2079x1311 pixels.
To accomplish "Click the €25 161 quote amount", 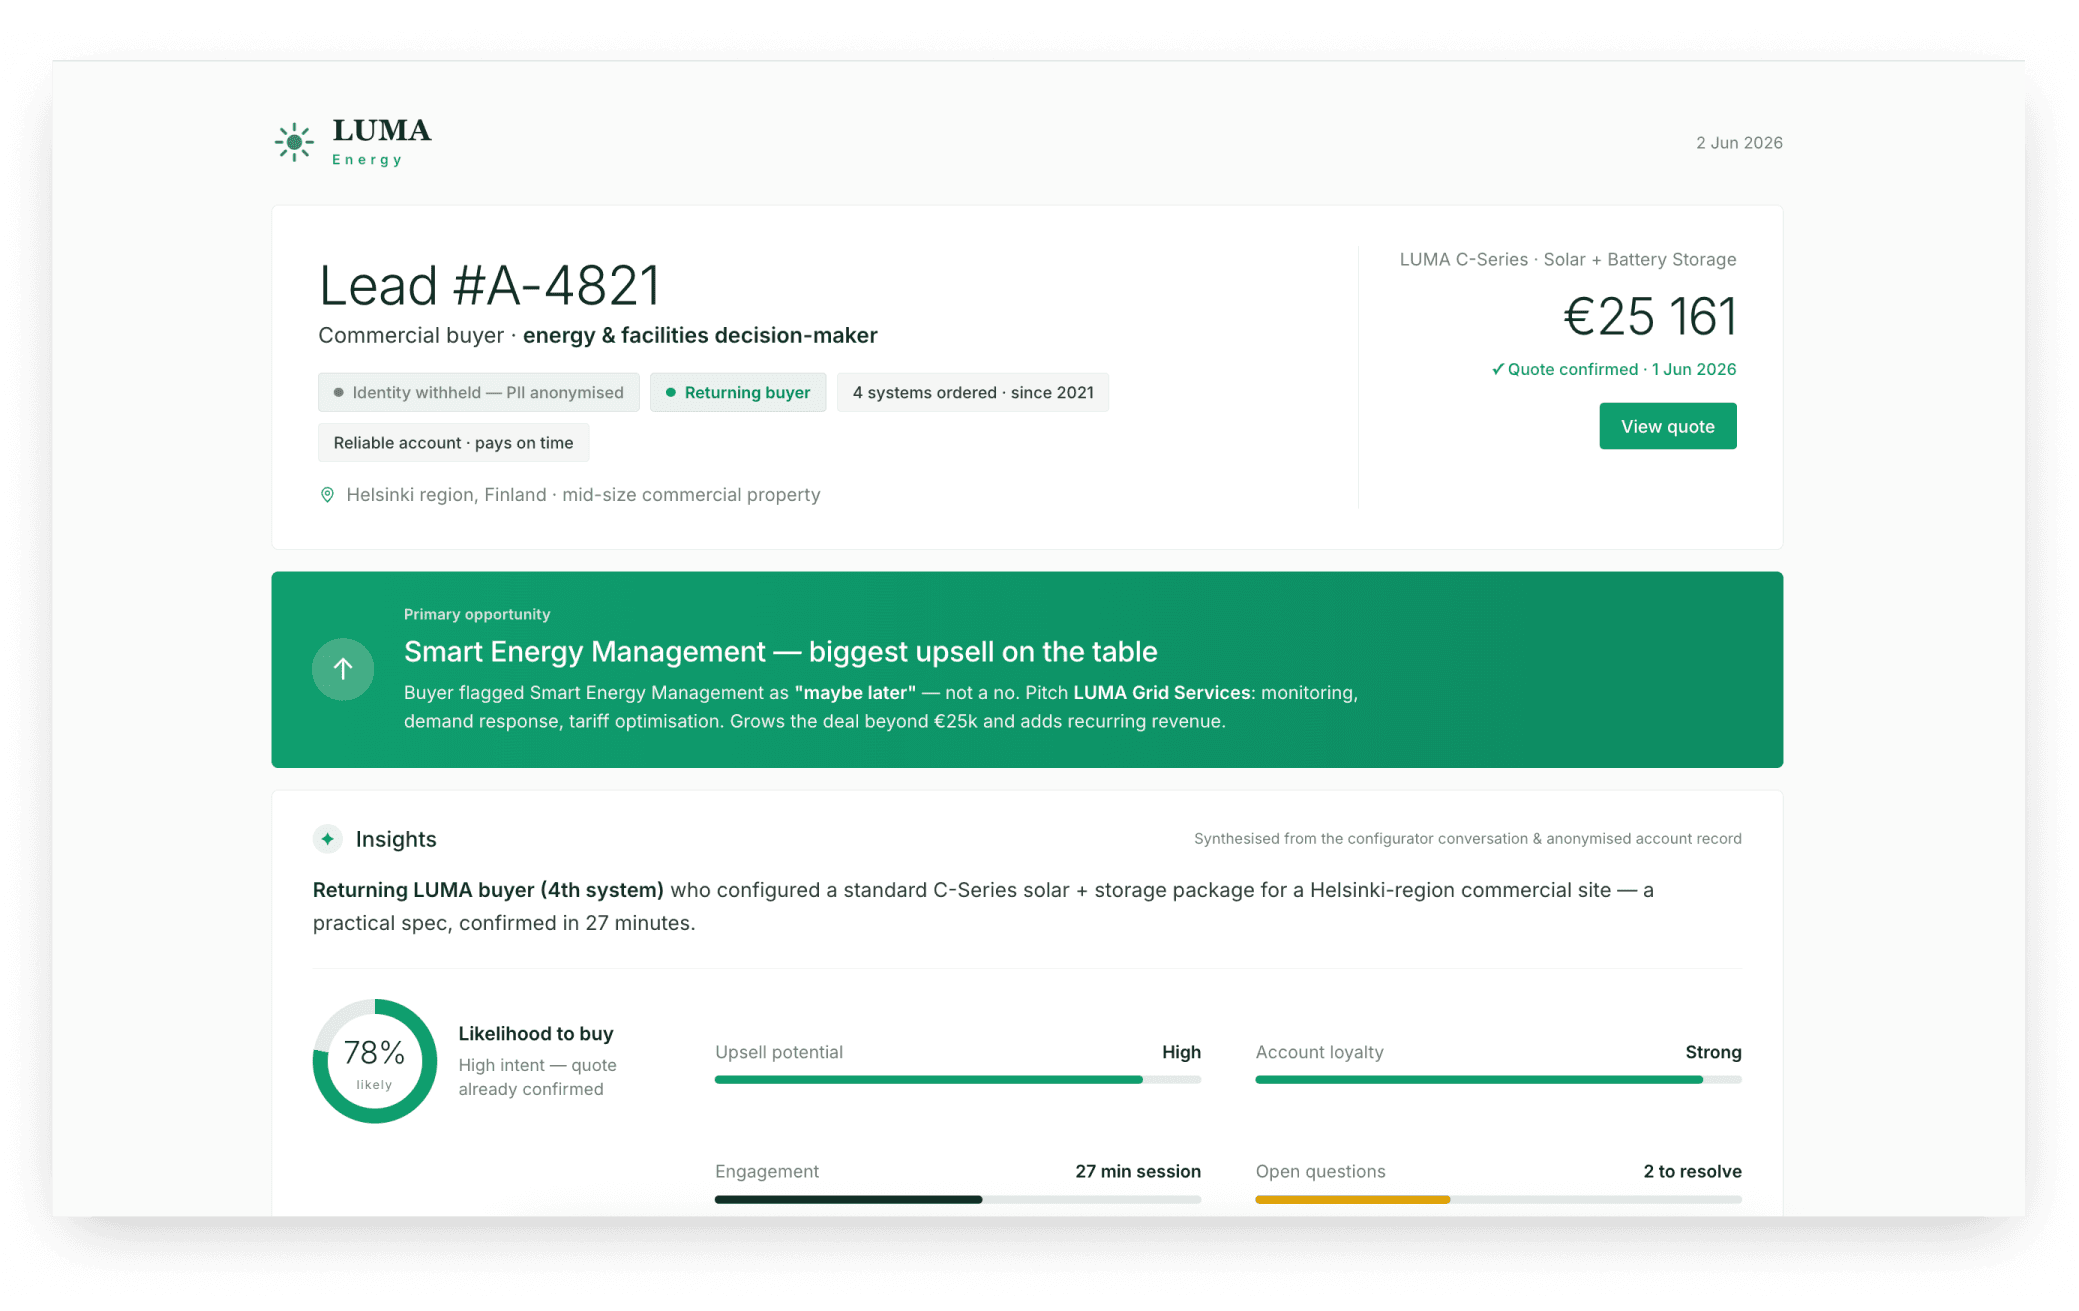I will 1649,317.
